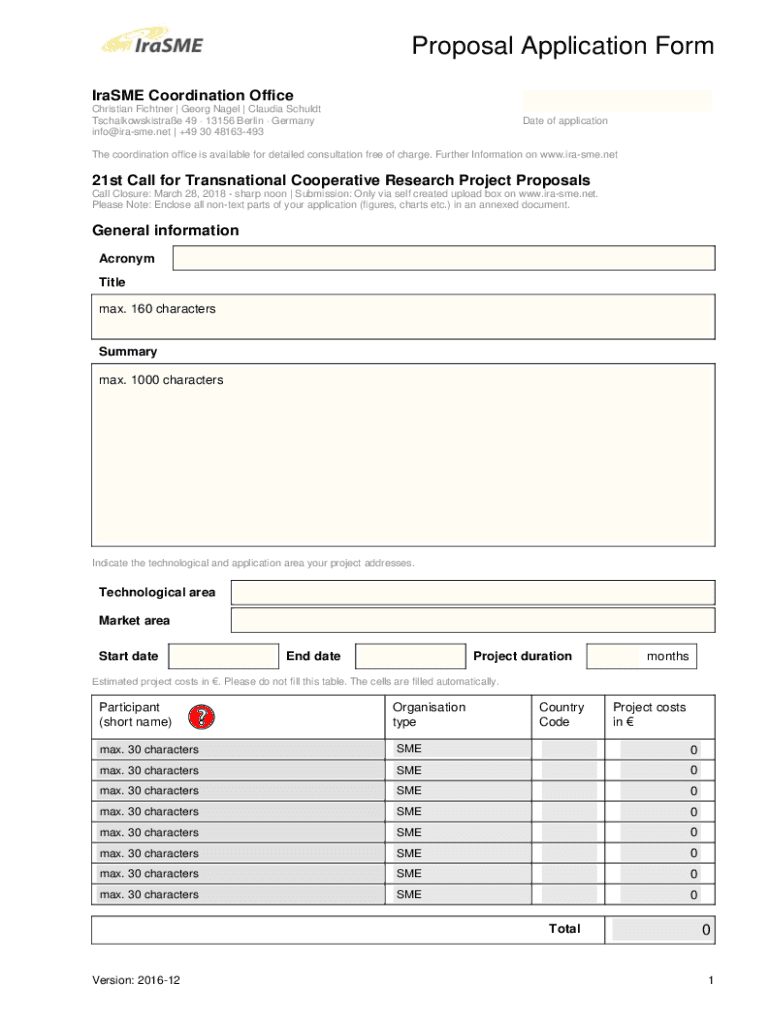Click the last participant short name field
The width and height of the screenshot is (770, 1024).
238,895
